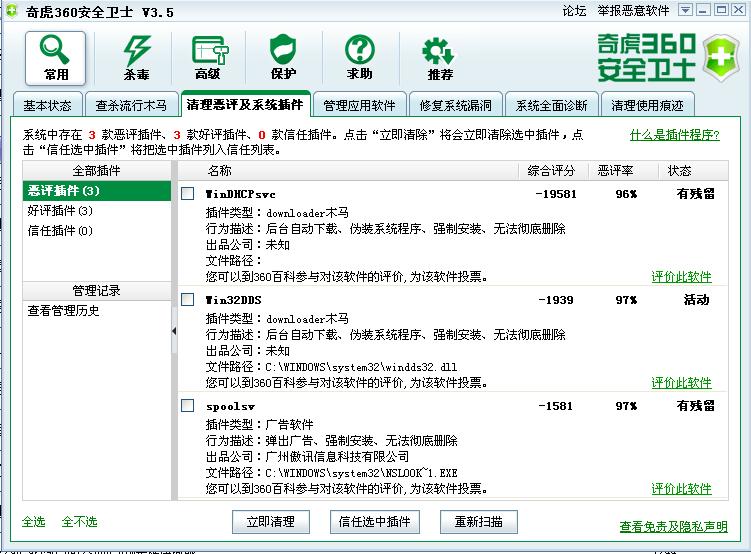The height and width of the screenshot is (554, 751).
Task: Tick the spoolsv plugin checkbox
Action: (188, 406)
